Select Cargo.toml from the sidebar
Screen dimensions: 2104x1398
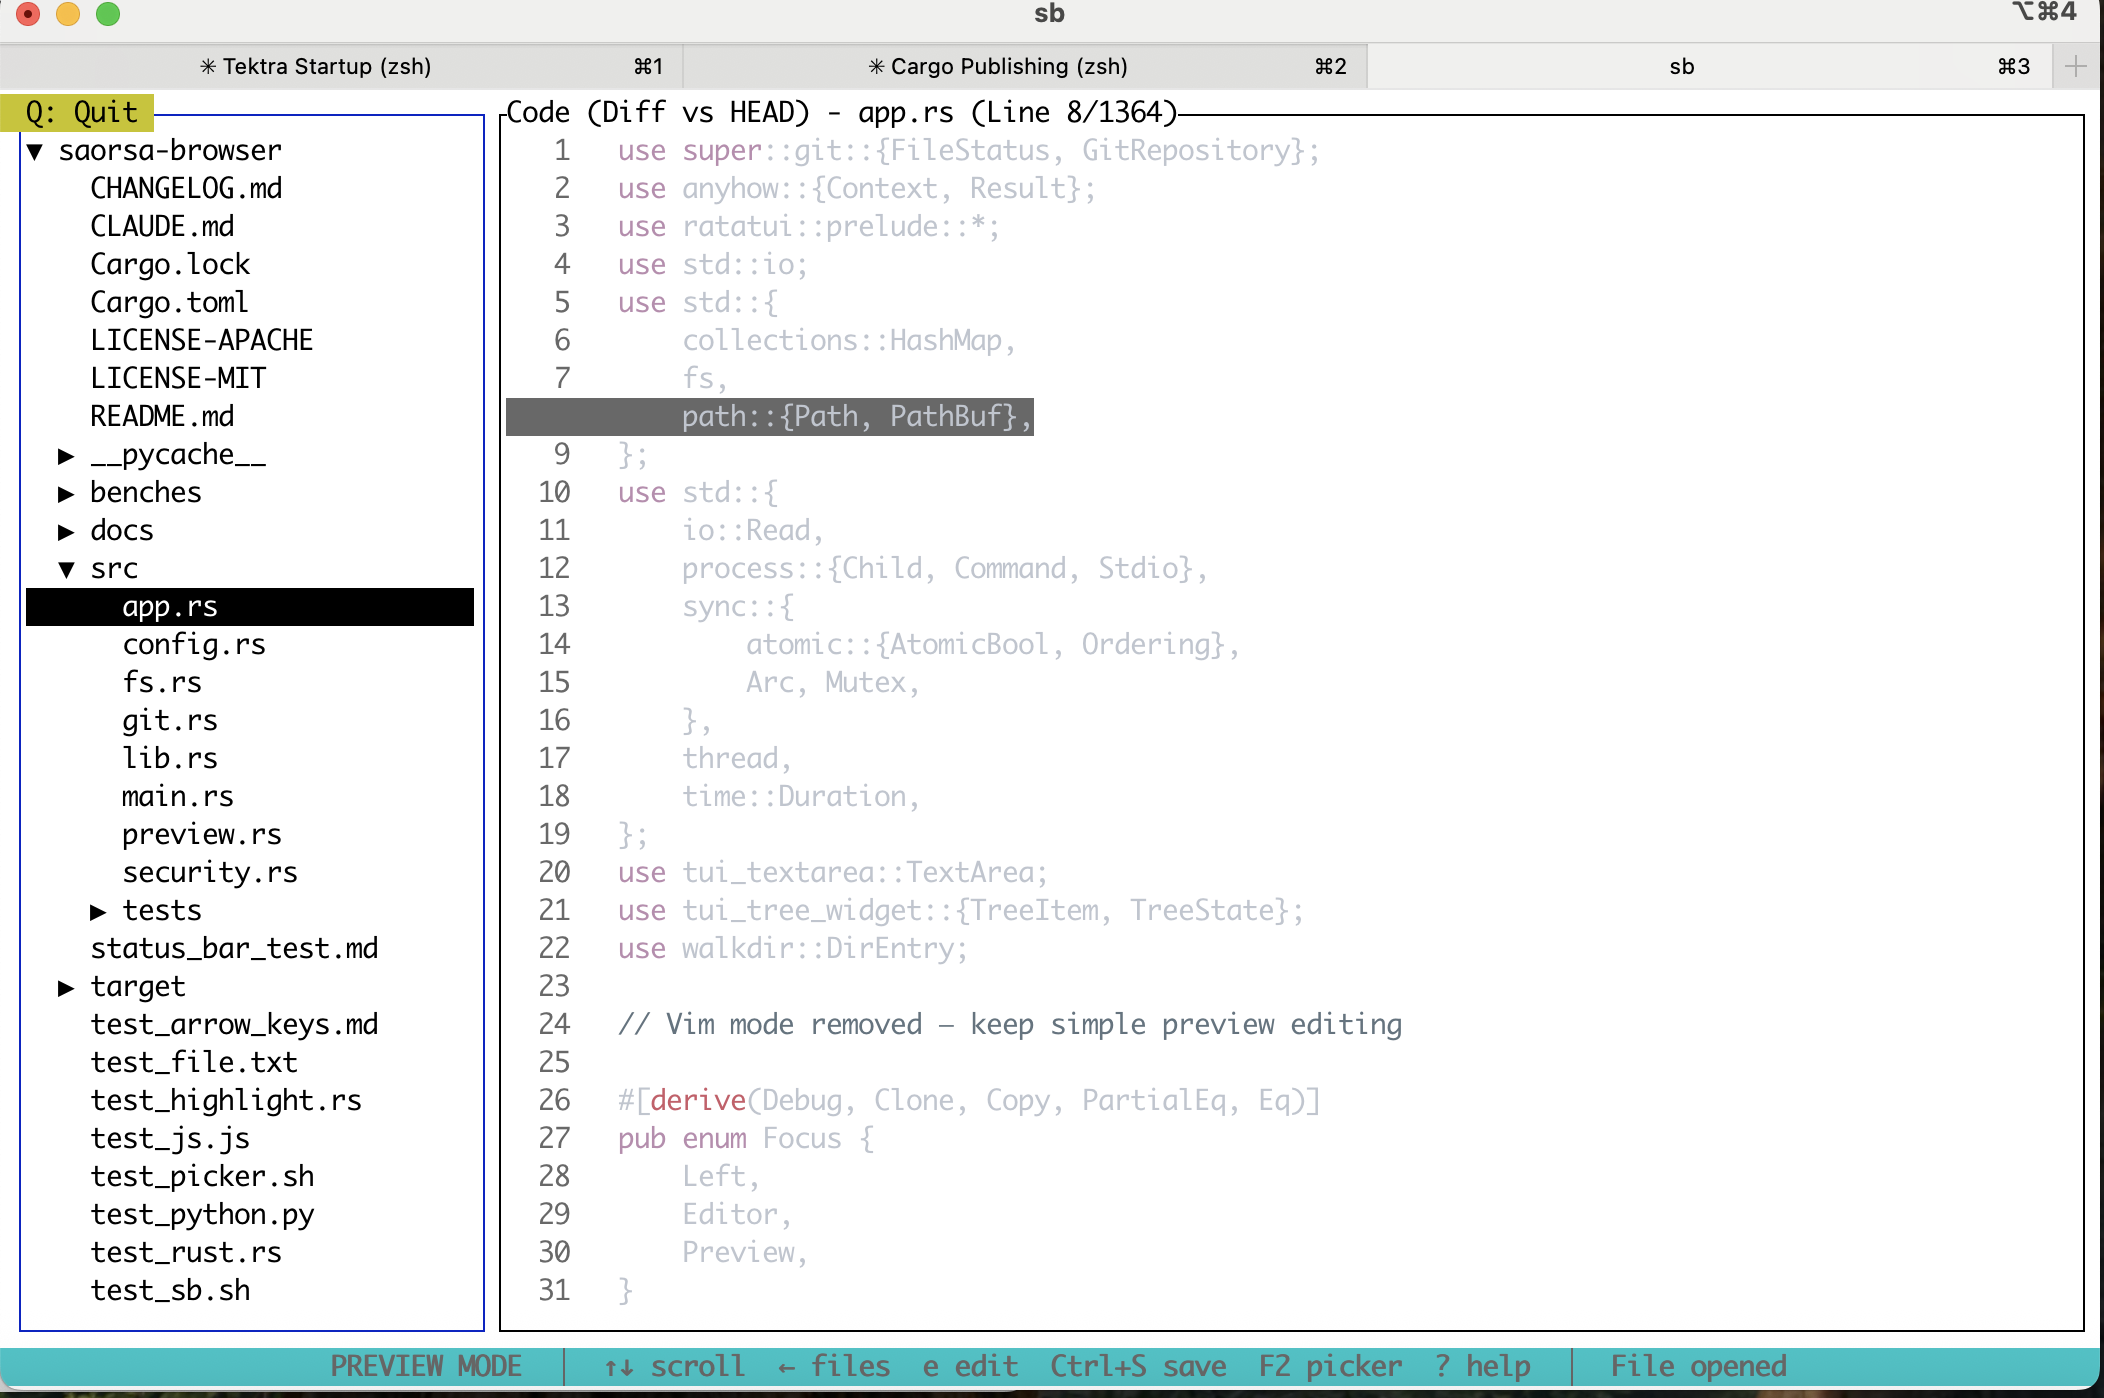tap(170, 302)
